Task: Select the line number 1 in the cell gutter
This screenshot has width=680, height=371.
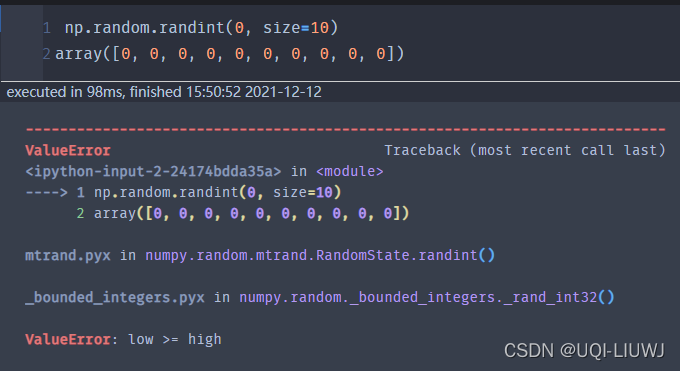Action: 47,28
